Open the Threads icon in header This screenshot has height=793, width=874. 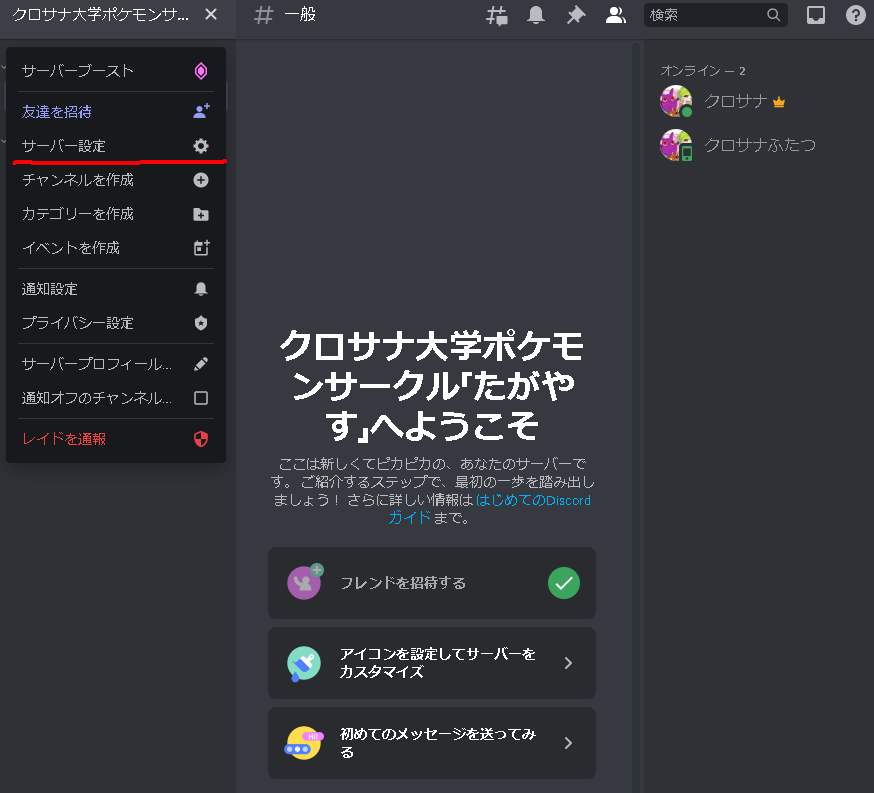496,15
